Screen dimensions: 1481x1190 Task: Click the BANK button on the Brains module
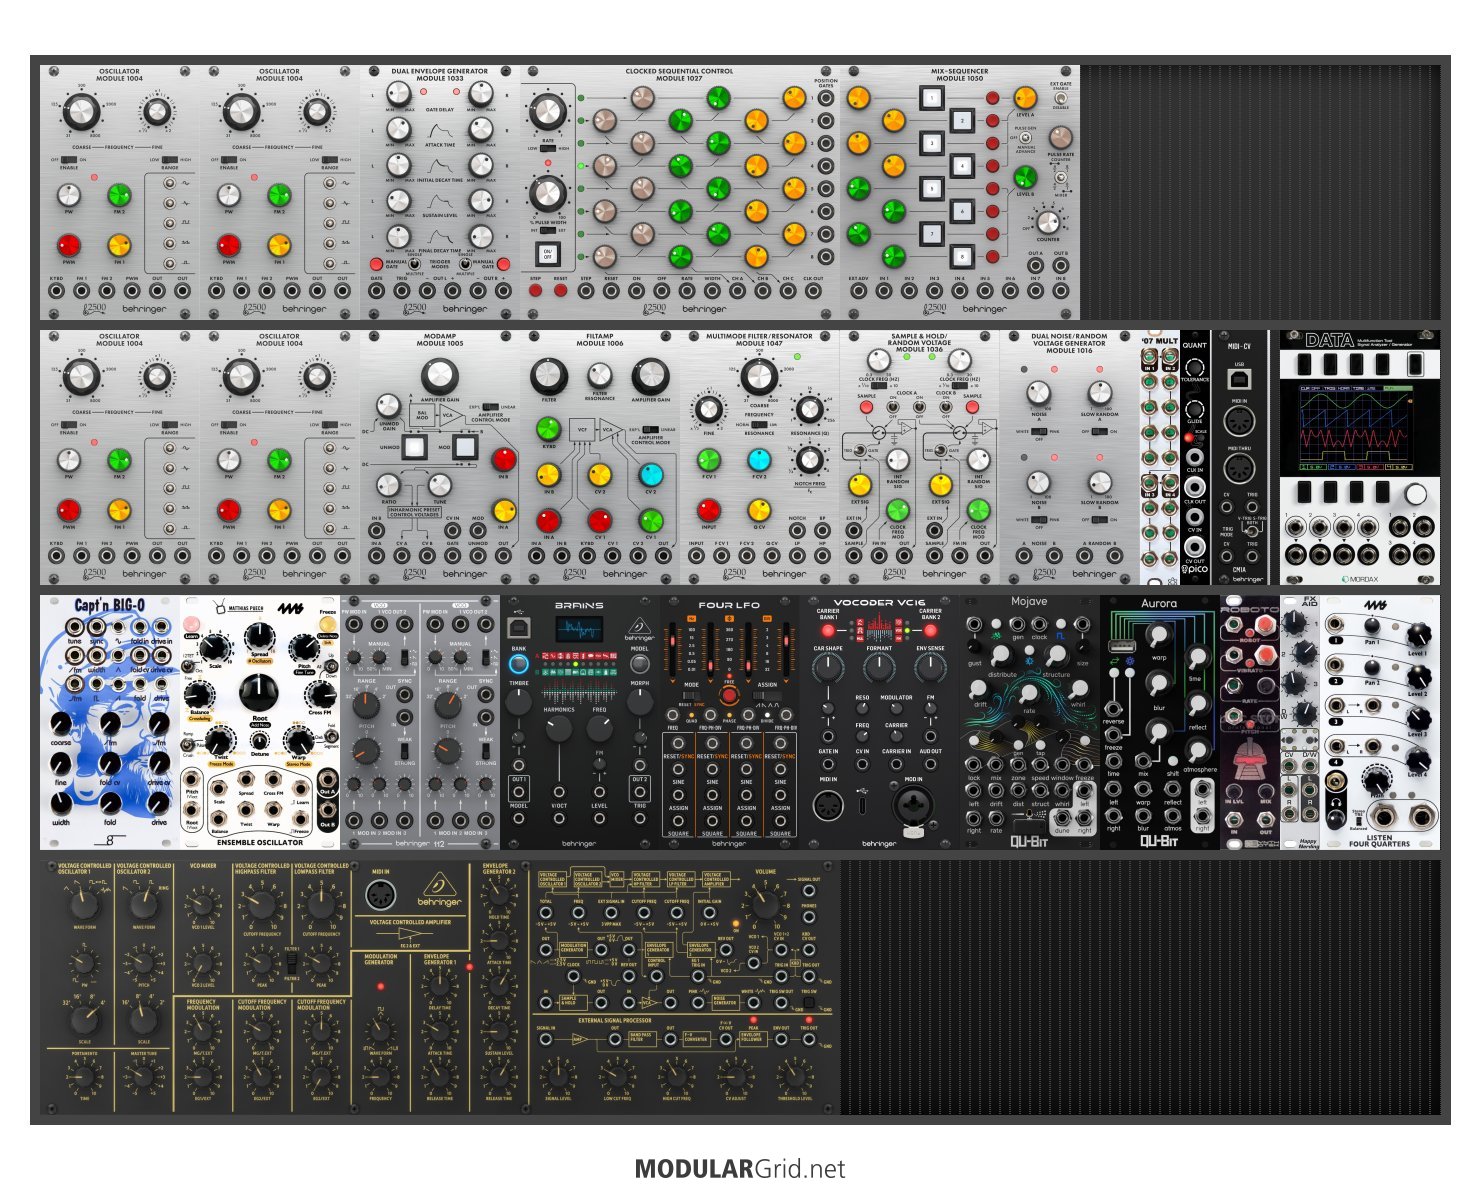(x=518, y=663)
